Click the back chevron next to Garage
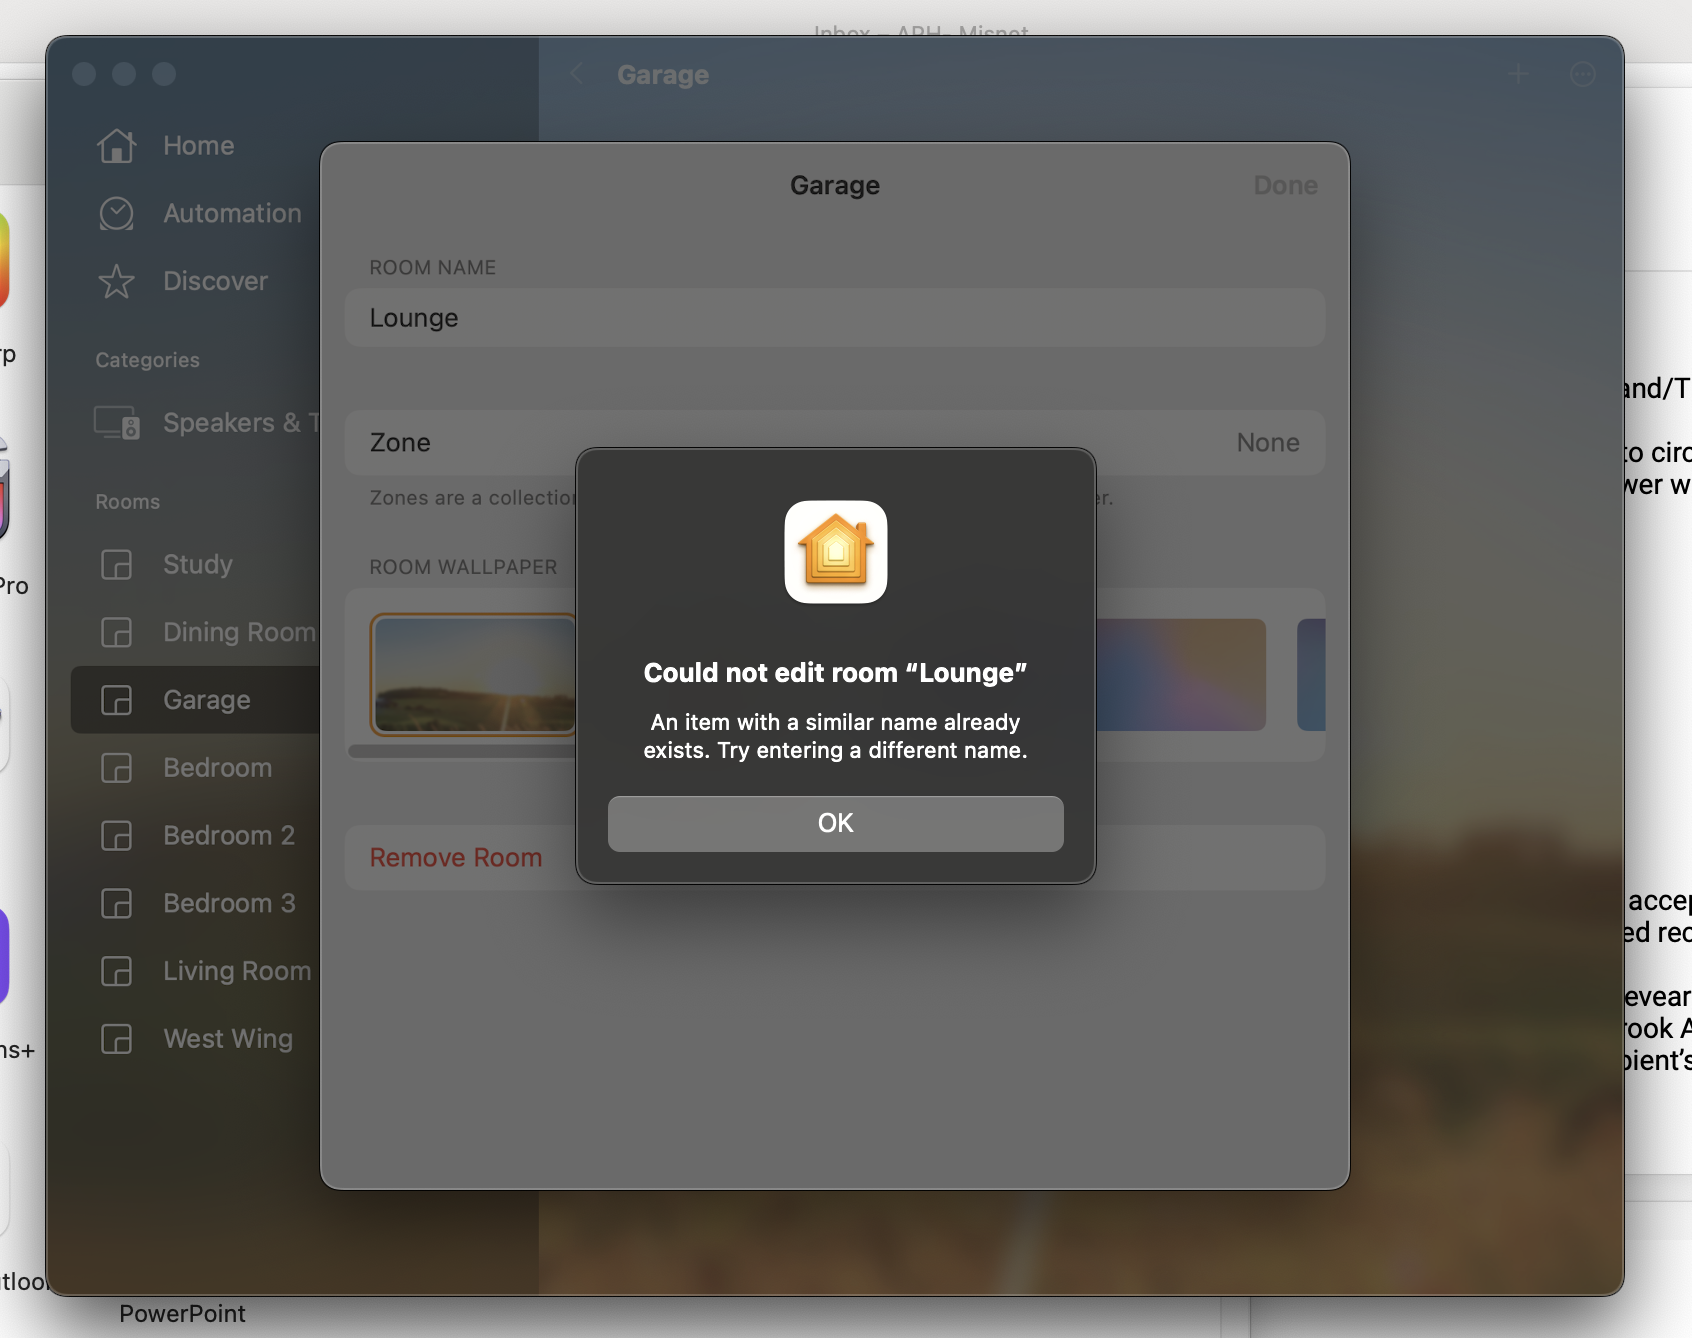1692x1338 pixels. pos(576,74)
